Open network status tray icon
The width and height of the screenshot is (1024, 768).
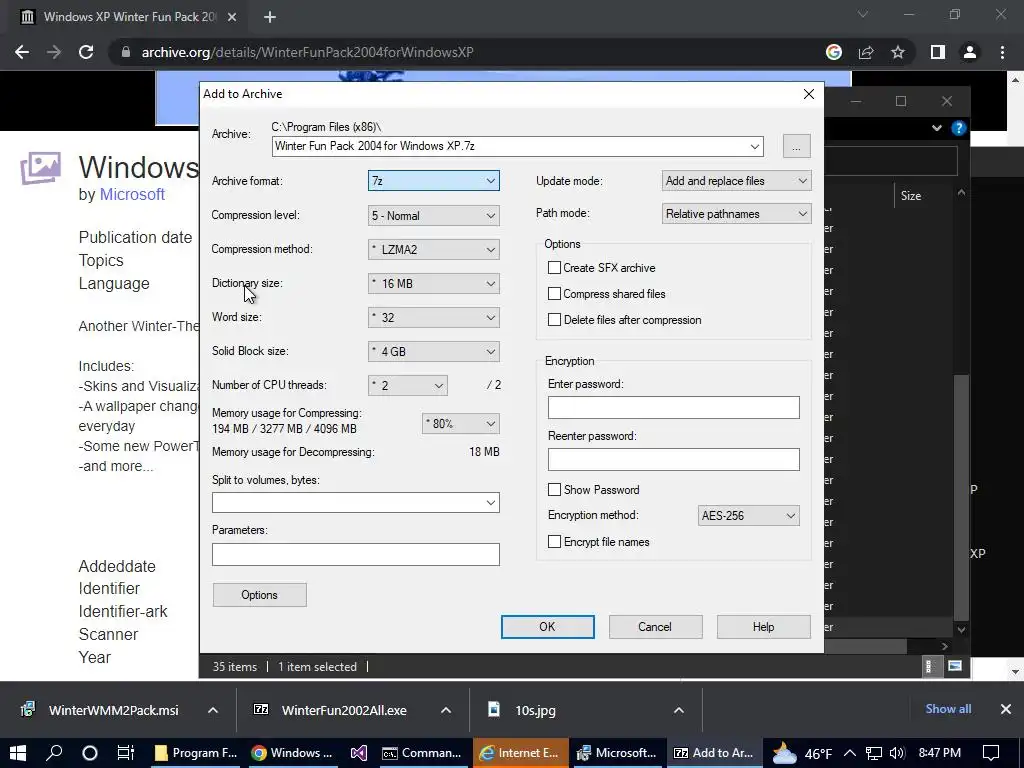tap(873, 753)
